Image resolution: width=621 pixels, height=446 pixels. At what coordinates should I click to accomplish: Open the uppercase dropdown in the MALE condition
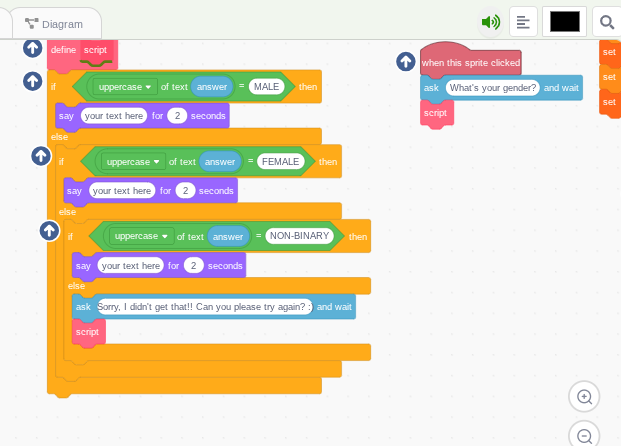point(124,87)
